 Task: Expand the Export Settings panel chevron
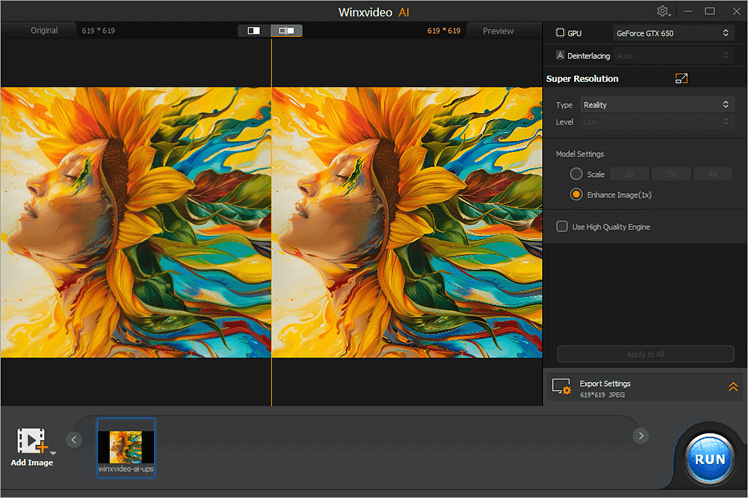coord(732,387)
